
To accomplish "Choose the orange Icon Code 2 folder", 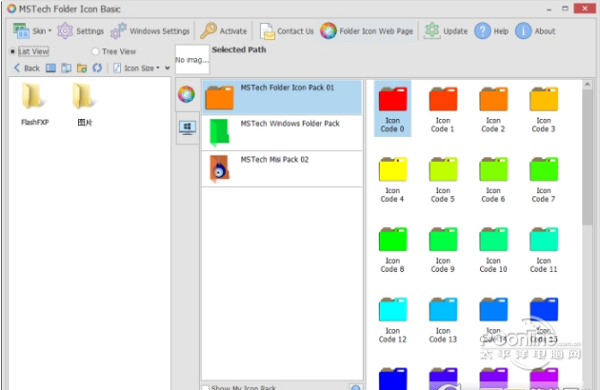I will pos(493,109).
